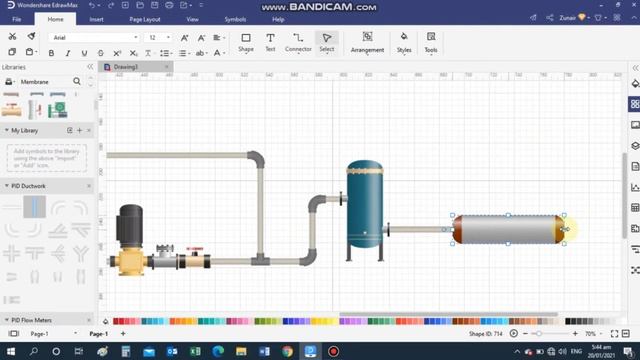Image resolution: width=640 pixels, height=360 pixels.
Task: Expand the PID Flow Meters section
Action: (7, 320)
